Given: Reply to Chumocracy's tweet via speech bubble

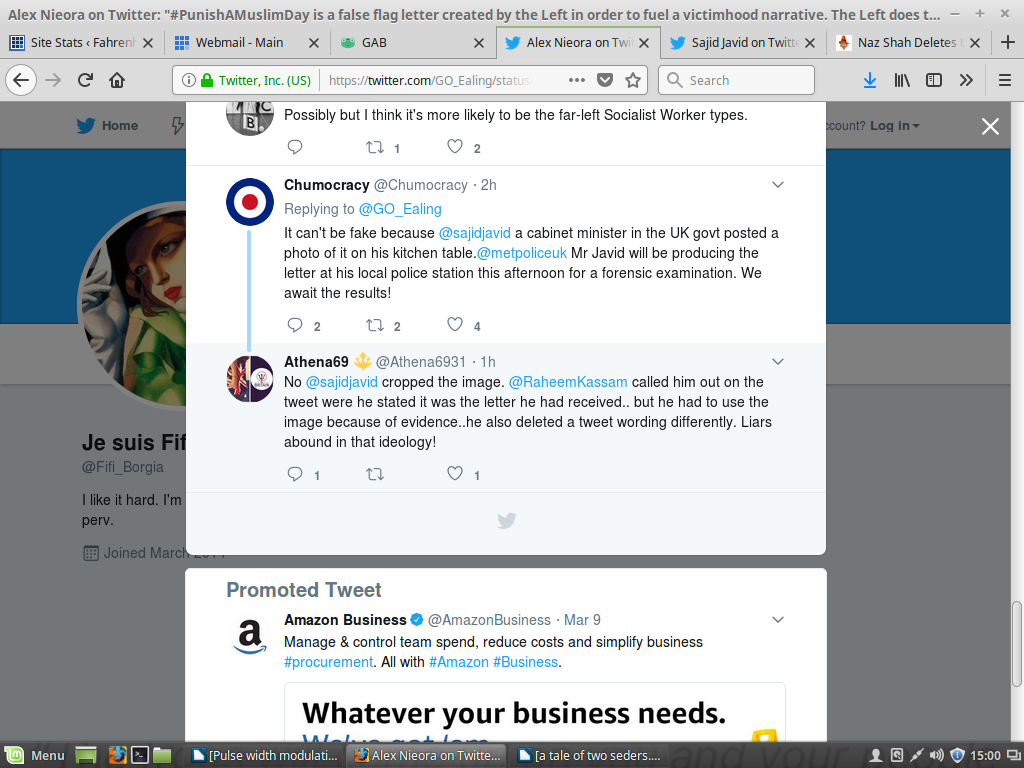Looking at the screenshot, I should click(x=295, y=325).
